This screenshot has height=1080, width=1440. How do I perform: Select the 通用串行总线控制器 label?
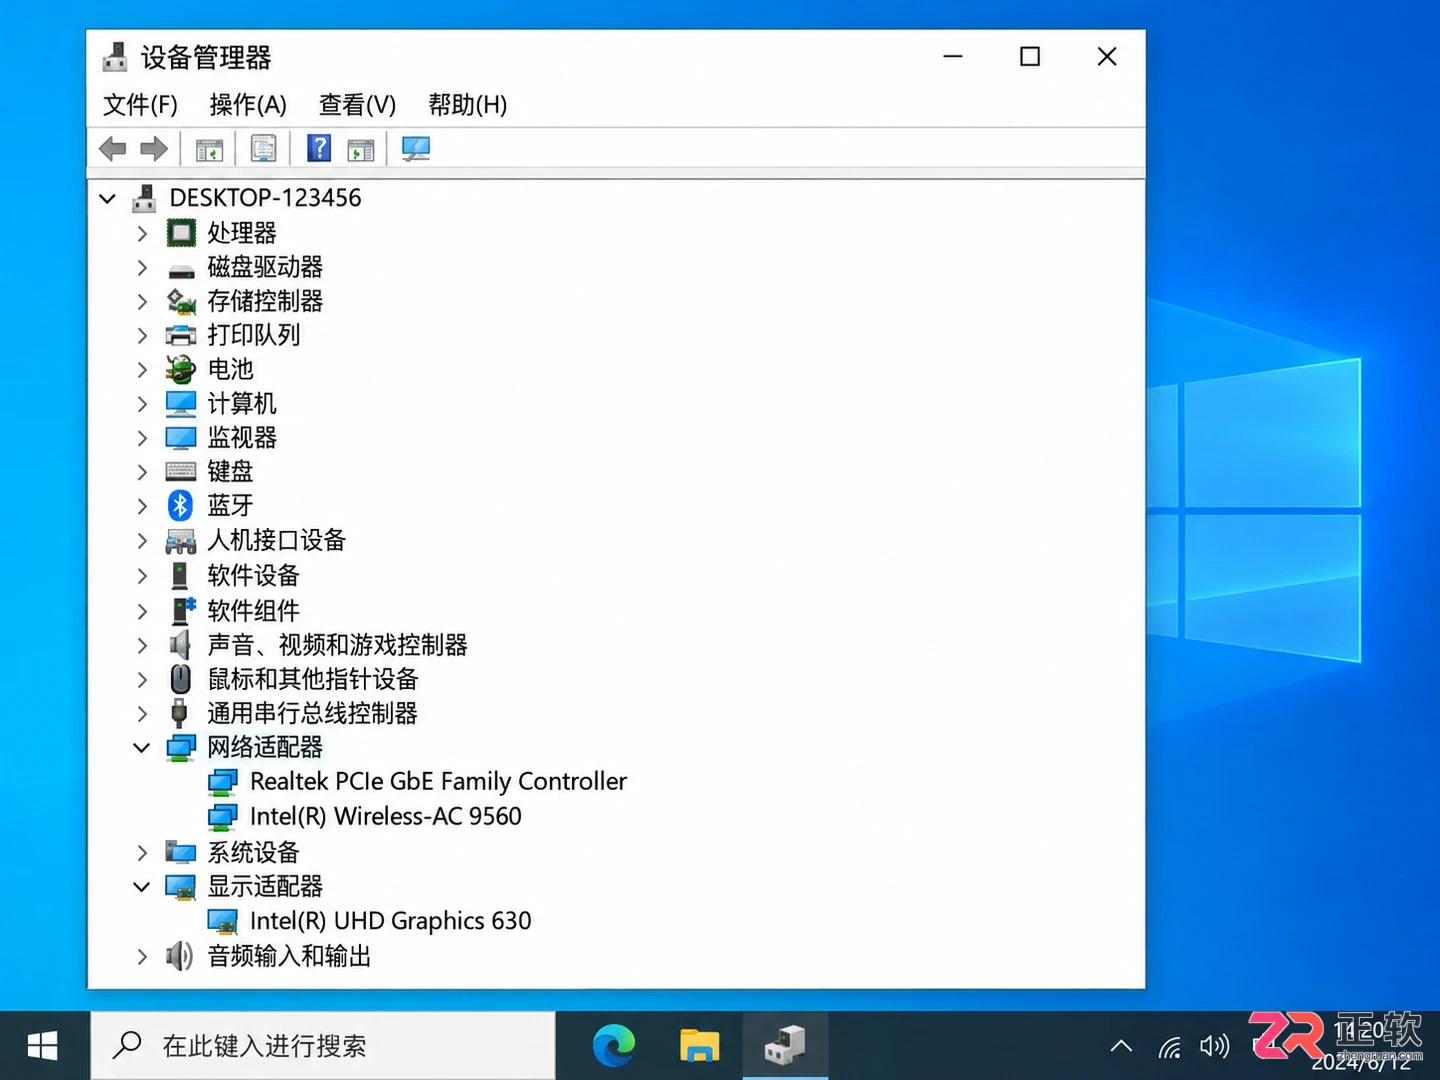(x=312, y=714)
